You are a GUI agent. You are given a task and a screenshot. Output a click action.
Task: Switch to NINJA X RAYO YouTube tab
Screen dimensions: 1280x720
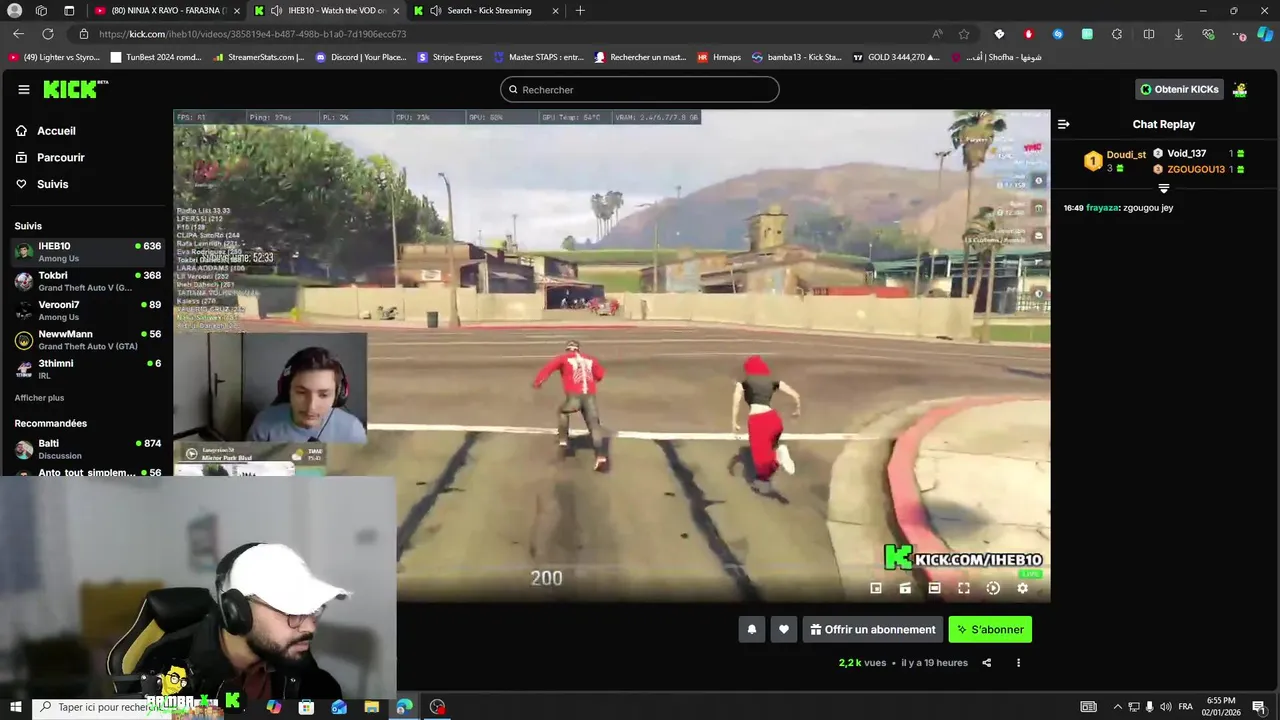tap(165, 11)
